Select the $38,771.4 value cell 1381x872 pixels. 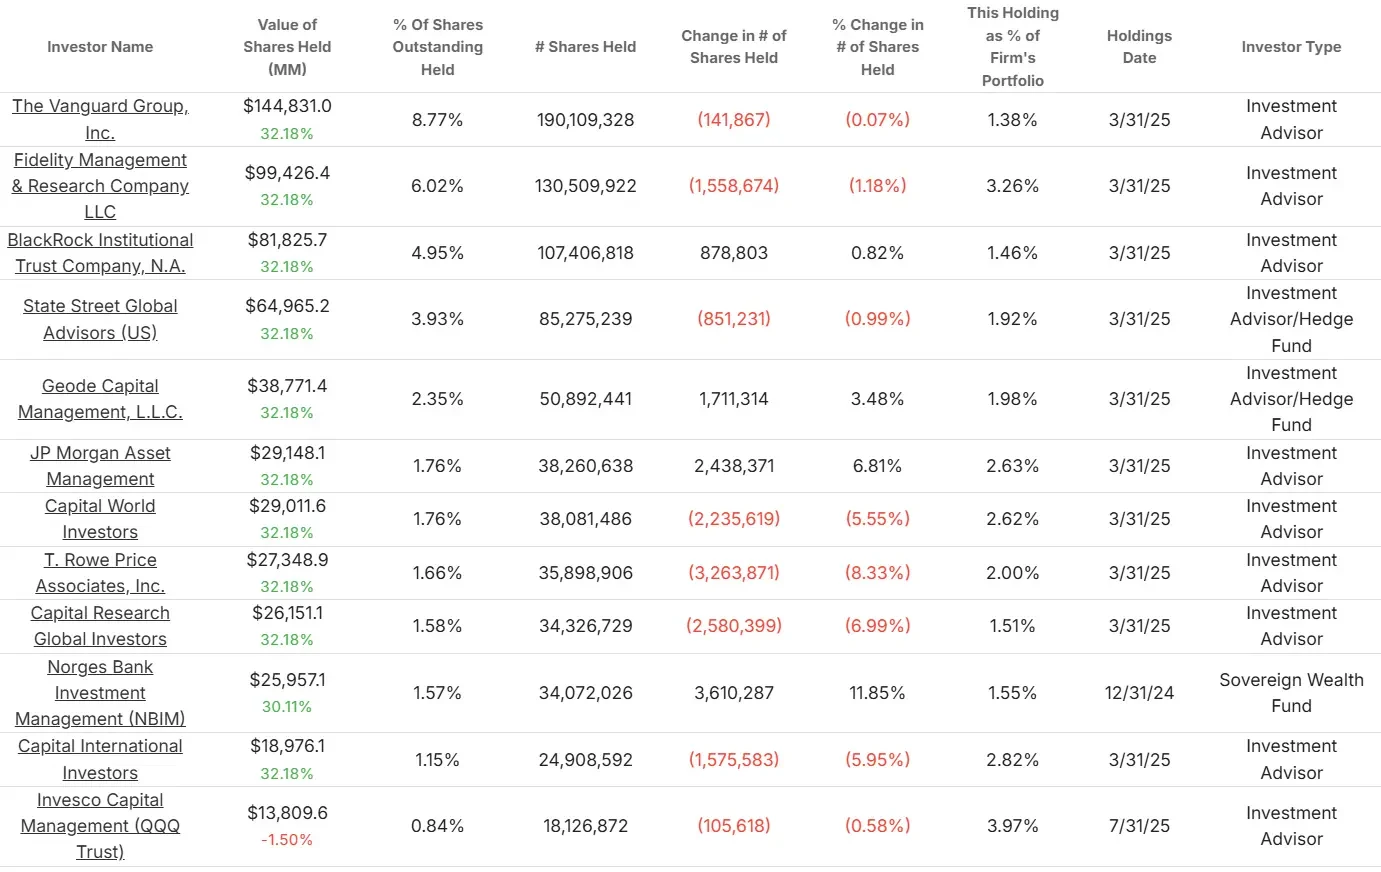pyautogui.click(x=287, y=386)
